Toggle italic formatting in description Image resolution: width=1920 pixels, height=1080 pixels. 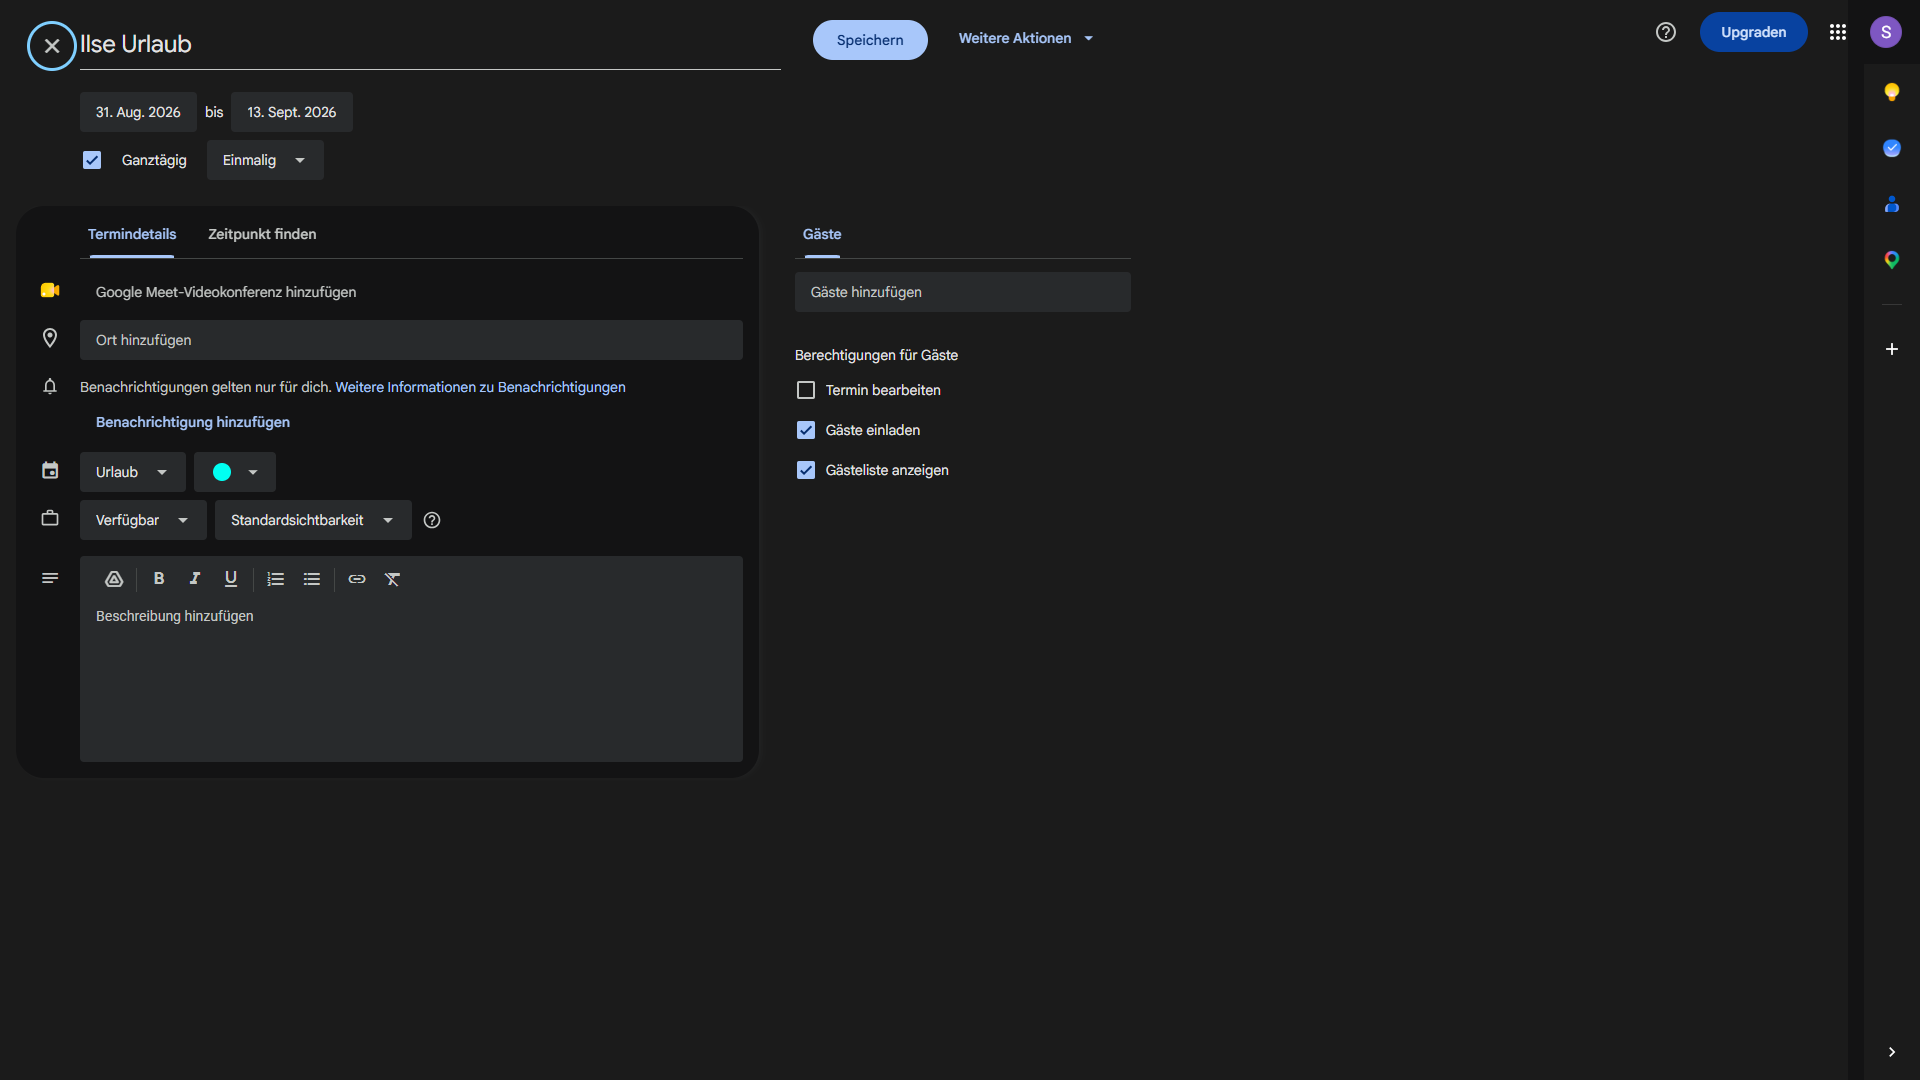[195, 579]
